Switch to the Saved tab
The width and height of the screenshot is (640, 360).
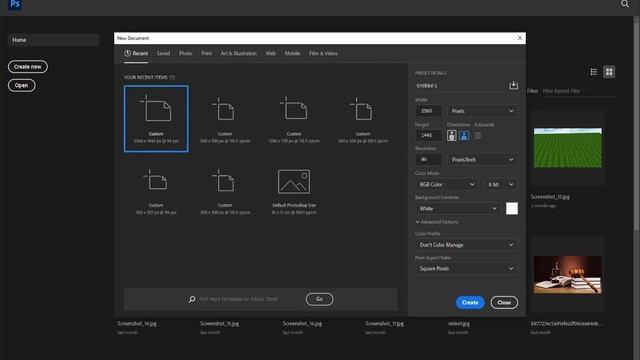tap(163, 53)
